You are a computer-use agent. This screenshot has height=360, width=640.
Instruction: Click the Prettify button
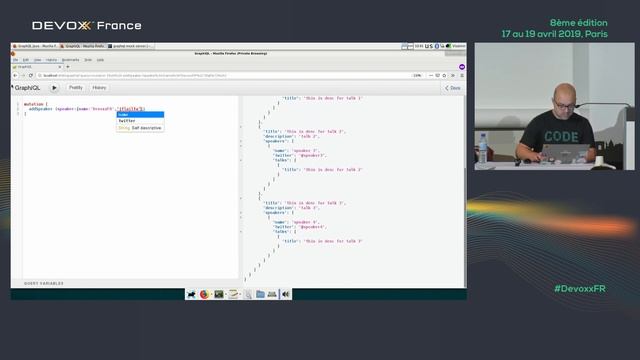coord(76,88)
